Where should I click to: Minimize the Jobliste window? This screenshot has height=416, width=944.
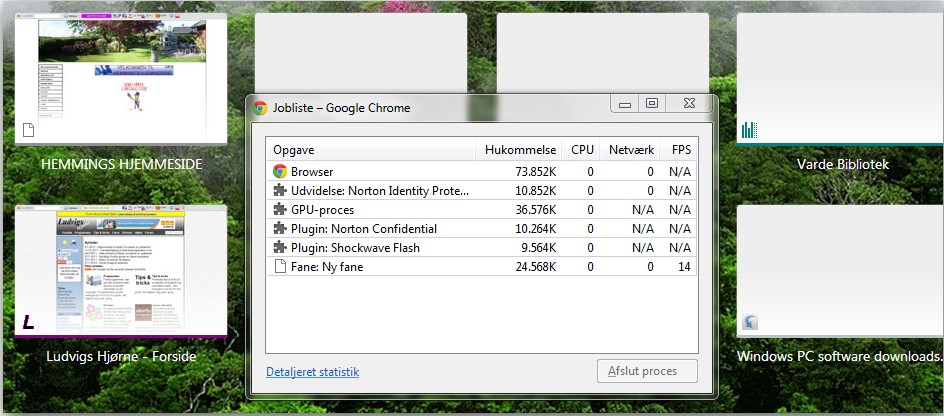coord(625,104)
